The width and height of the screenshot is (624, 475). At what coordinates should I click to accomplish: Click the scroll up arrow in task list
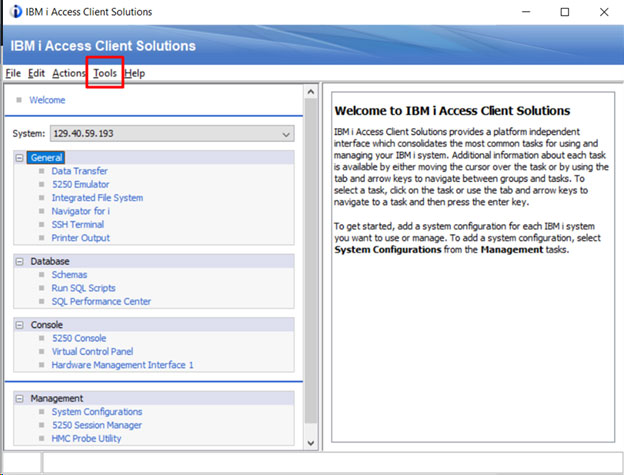click(311, 92)
